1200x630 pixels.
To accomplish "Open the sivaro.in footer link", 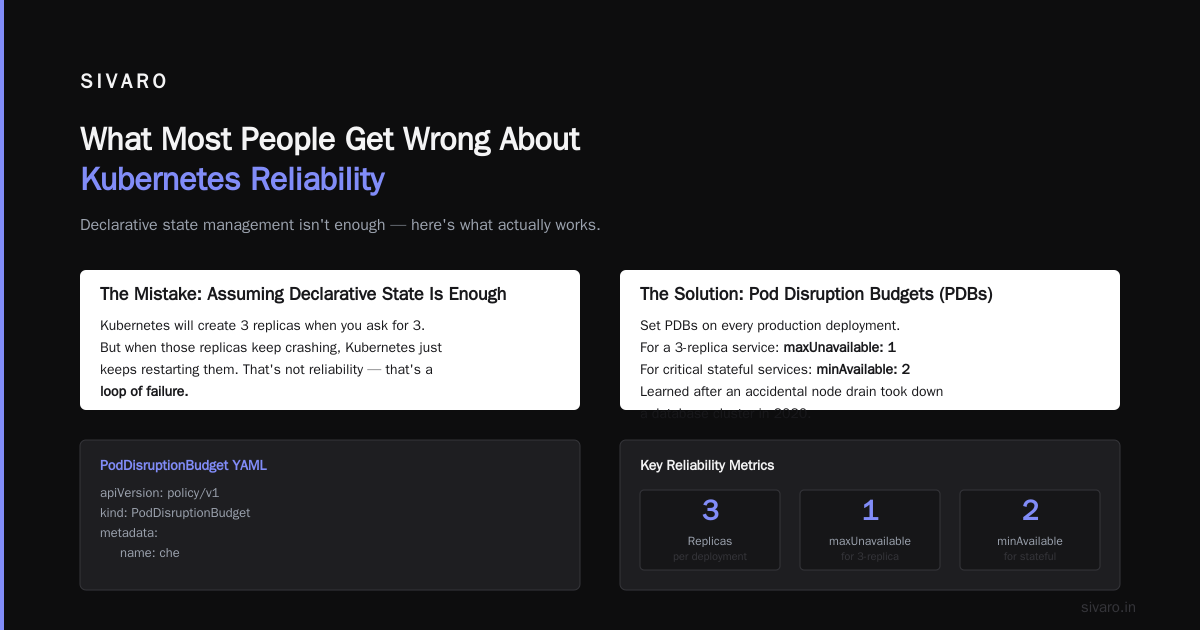I will pos(1108,607).
